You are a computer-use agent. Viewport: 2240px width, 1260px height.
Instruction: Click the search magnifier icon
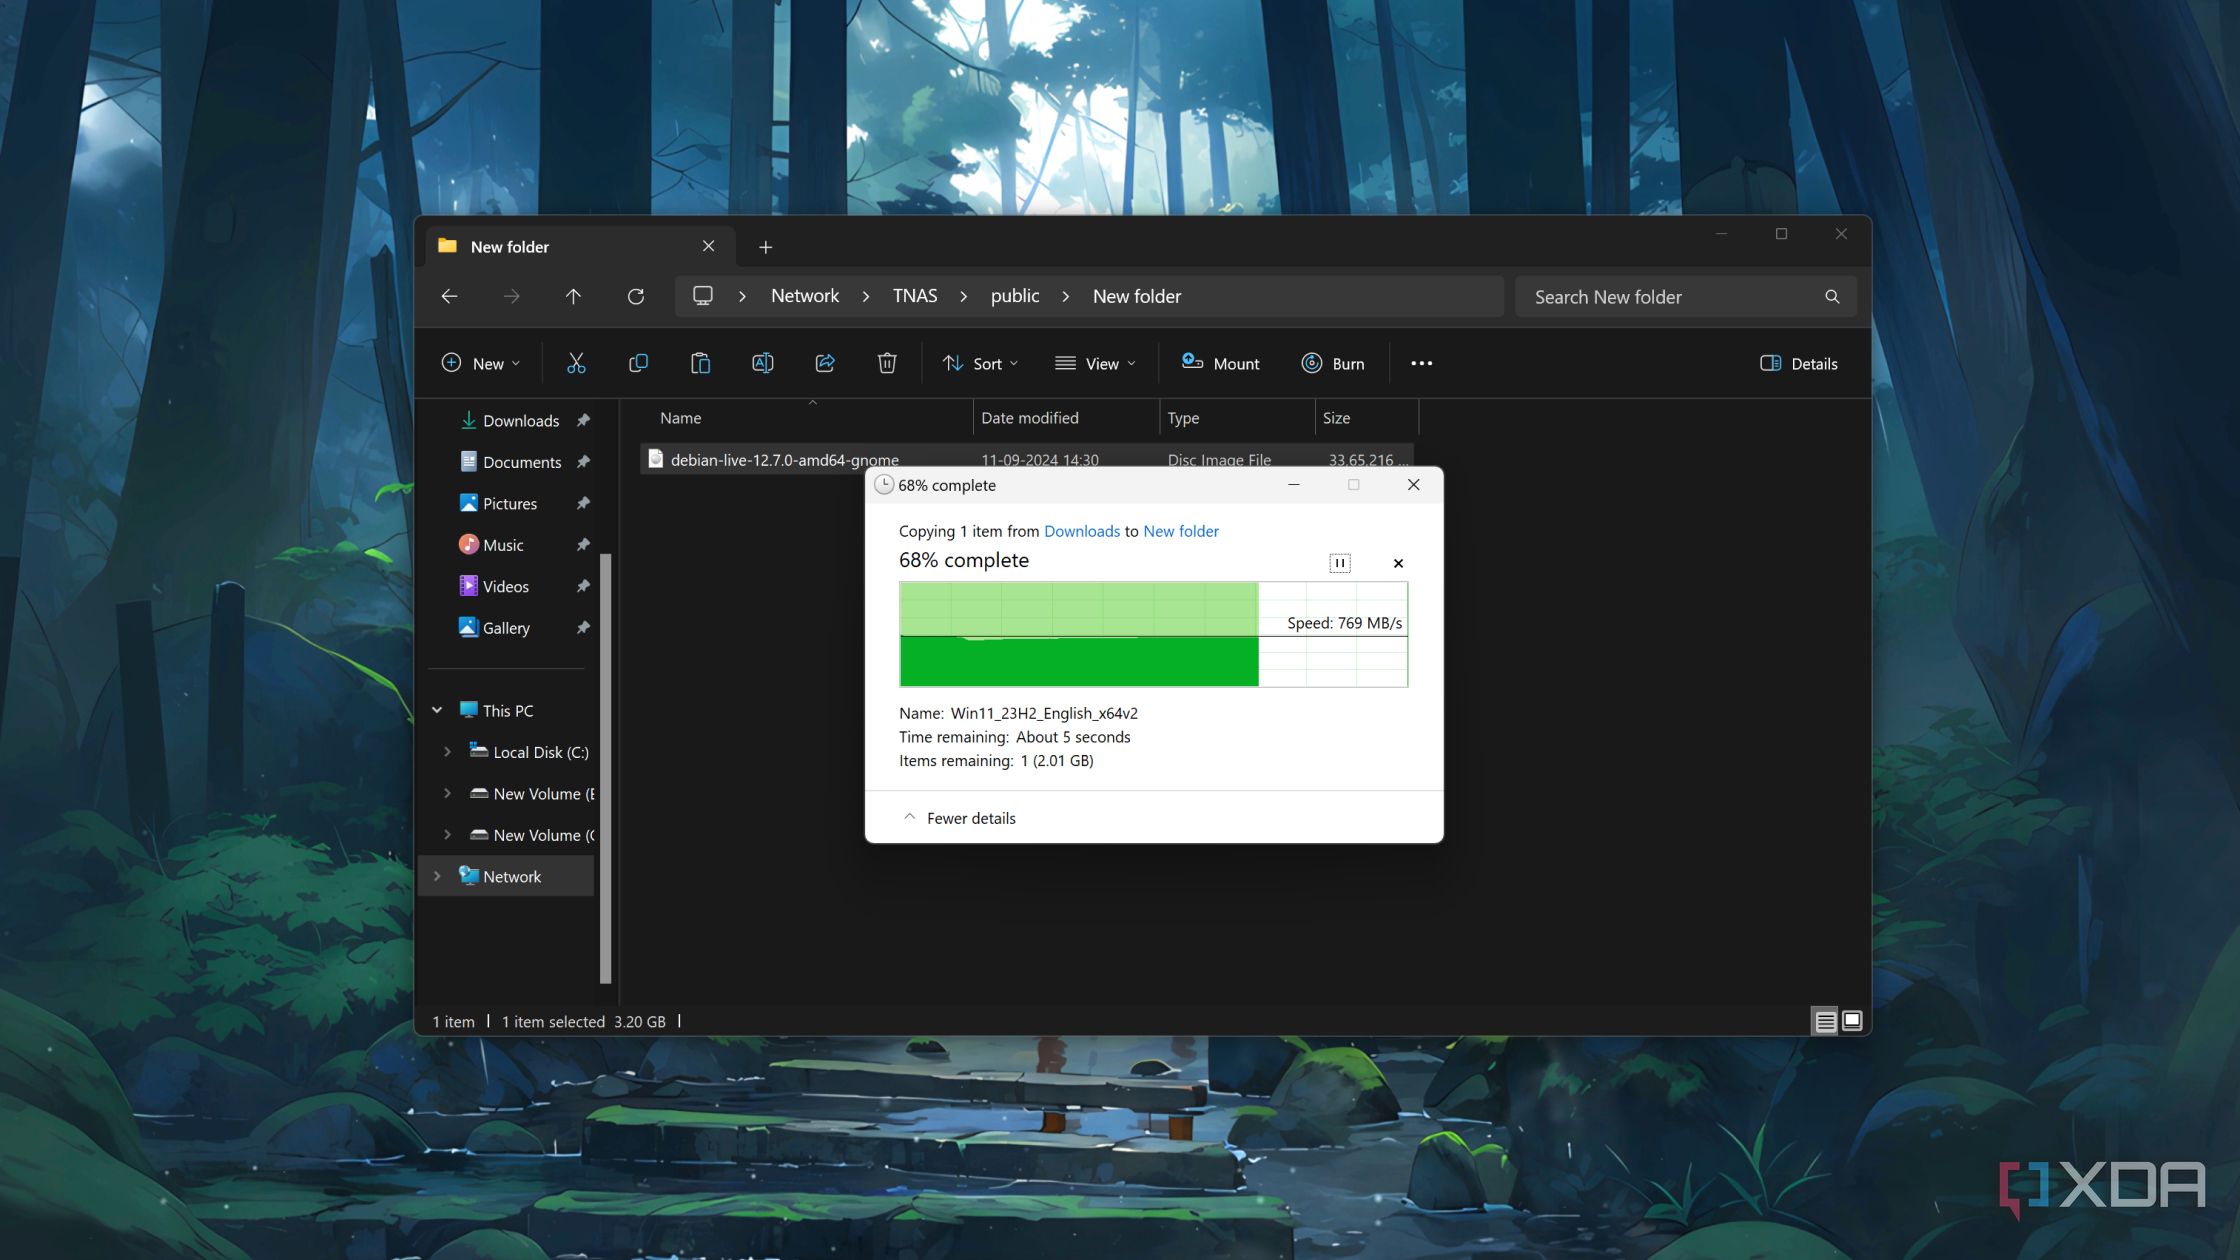(x=1832, y=297)
